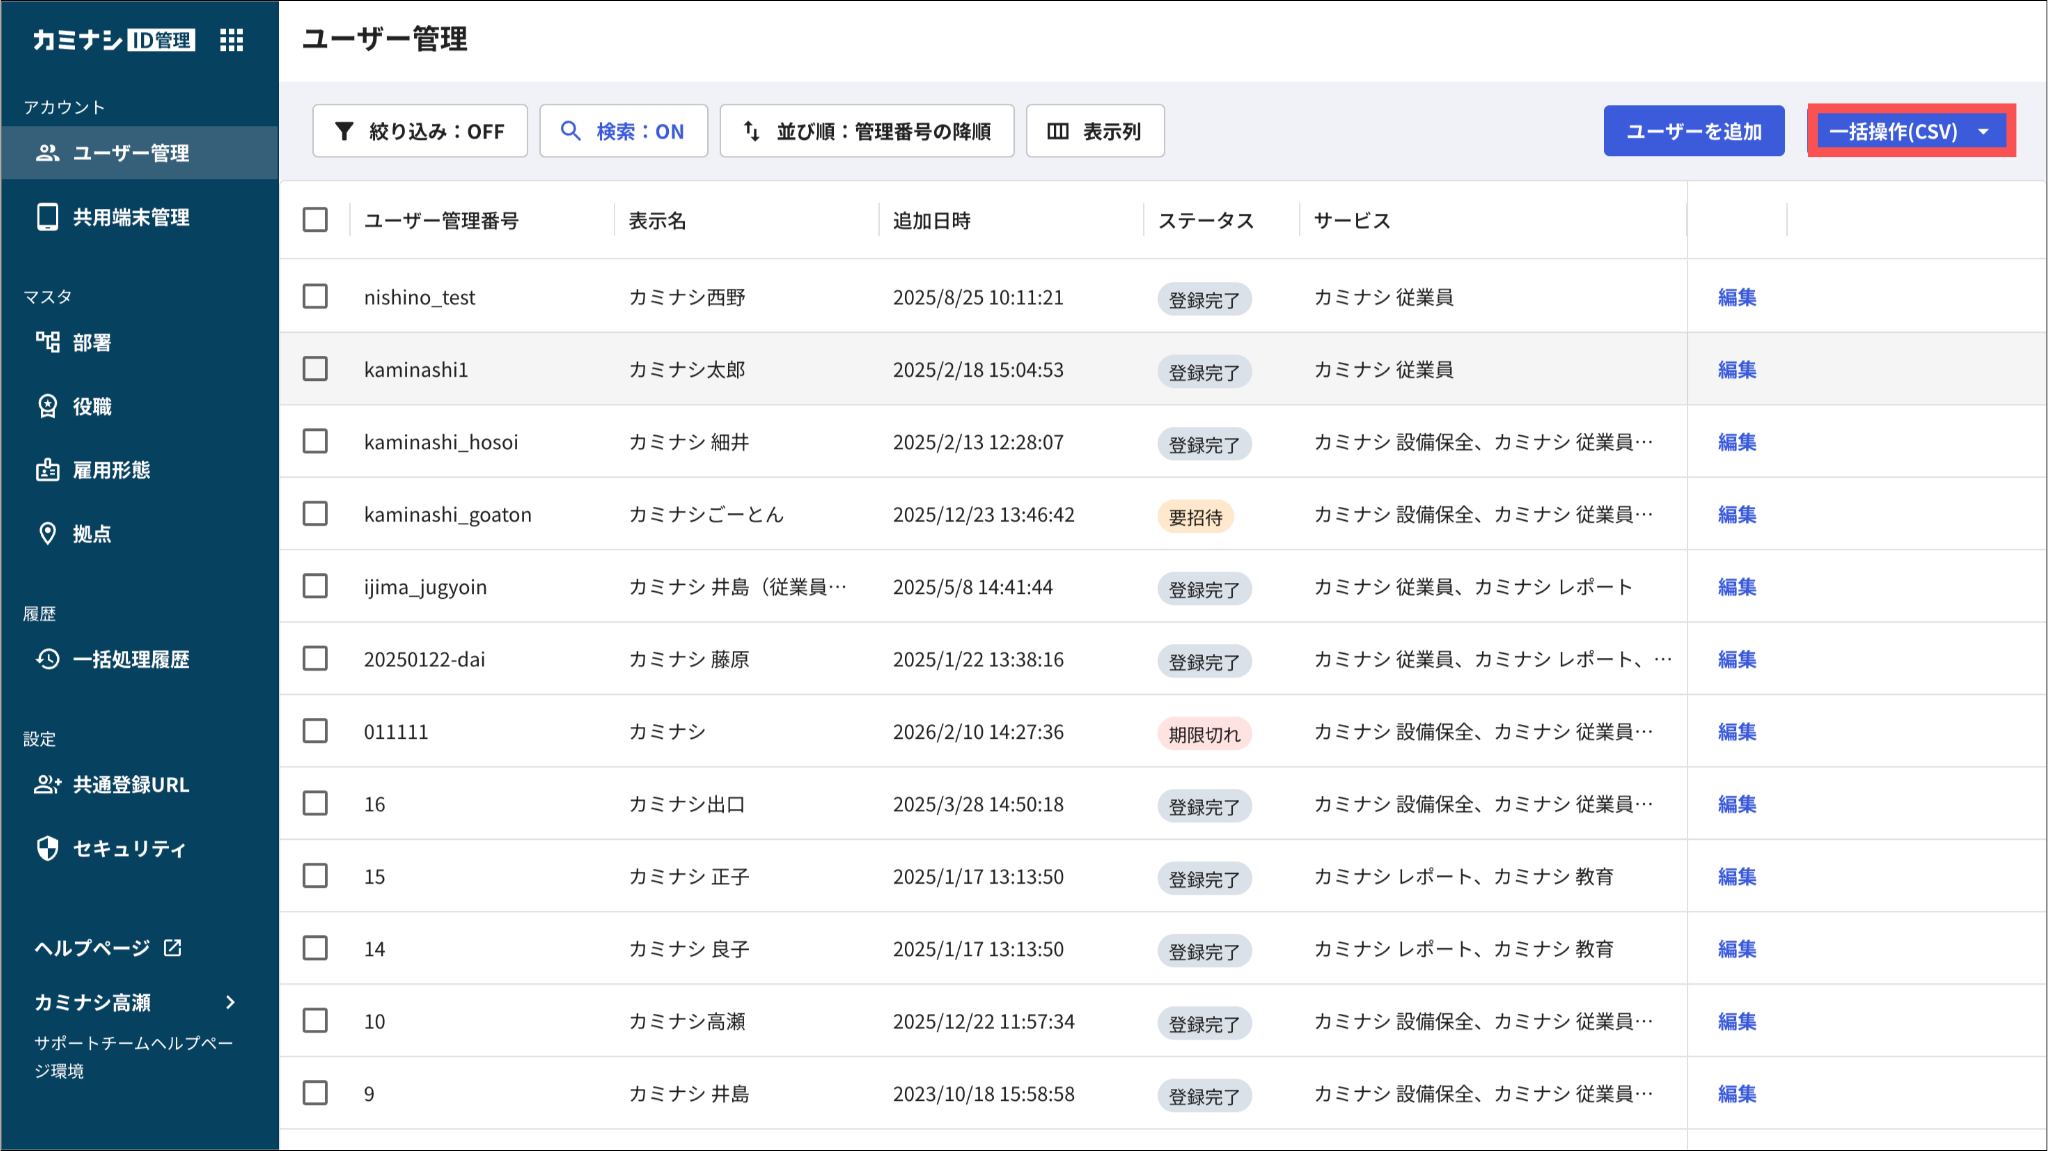
Task: Click the ユーザーを追加 button
Action: 1693,131
